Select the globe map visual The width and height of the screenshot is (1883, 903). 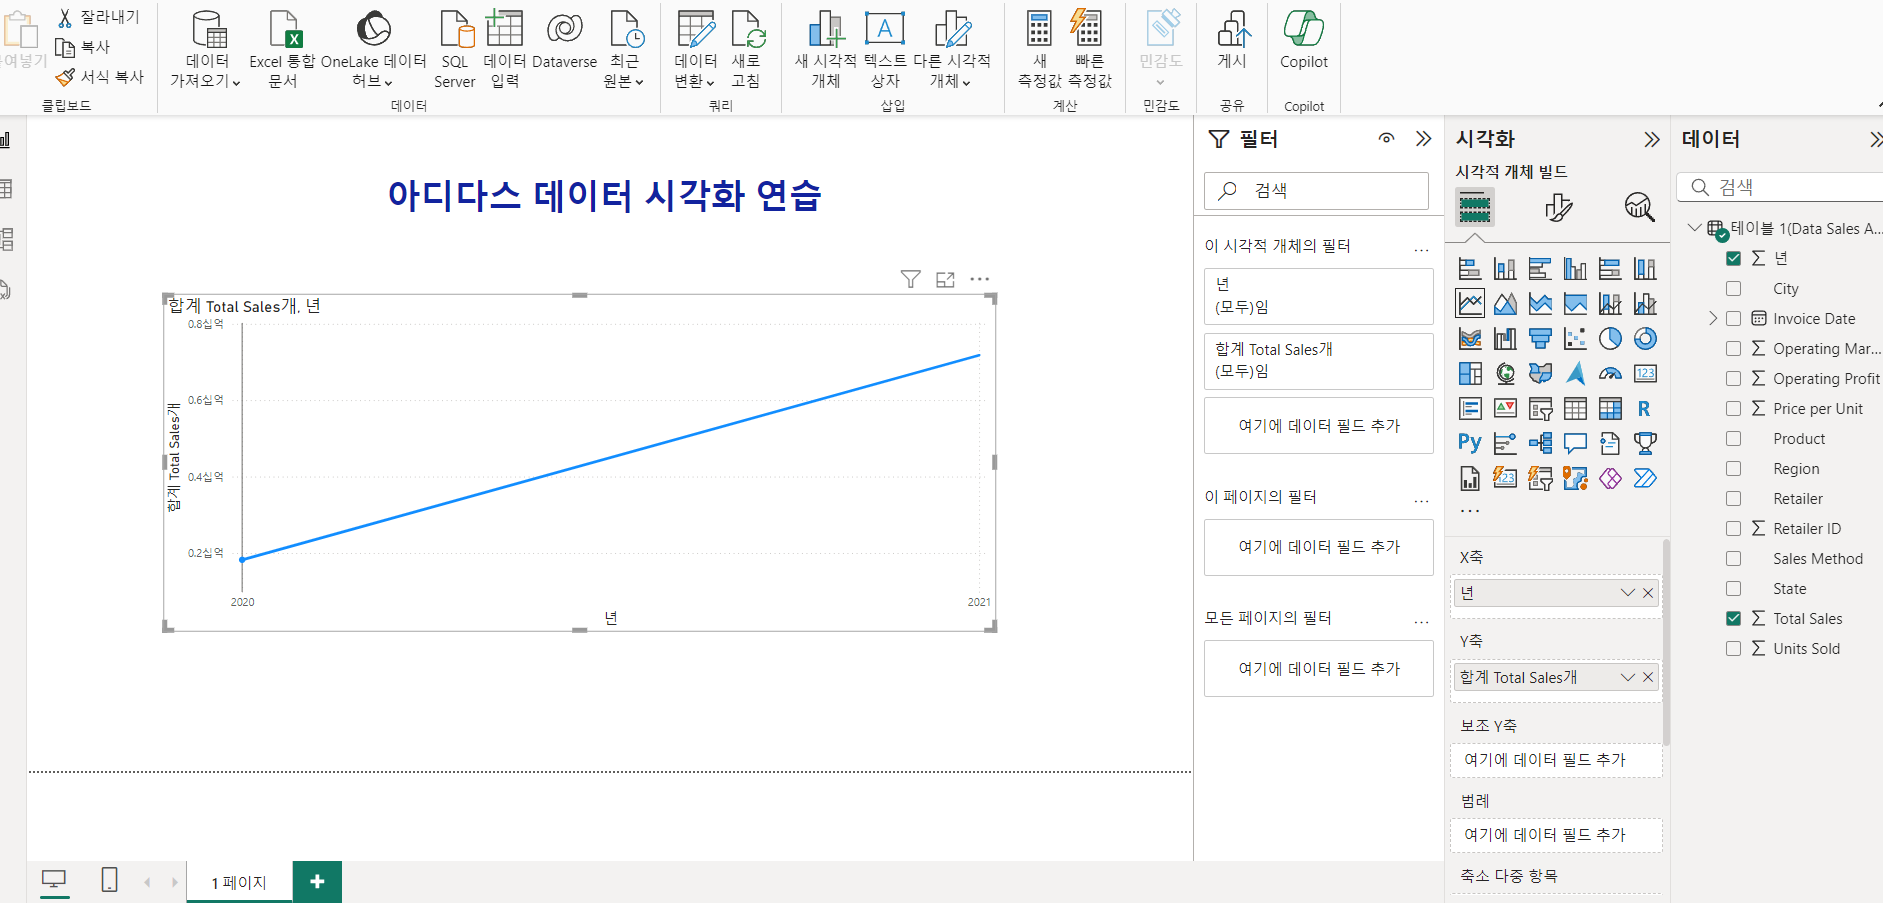(1505, 373)
